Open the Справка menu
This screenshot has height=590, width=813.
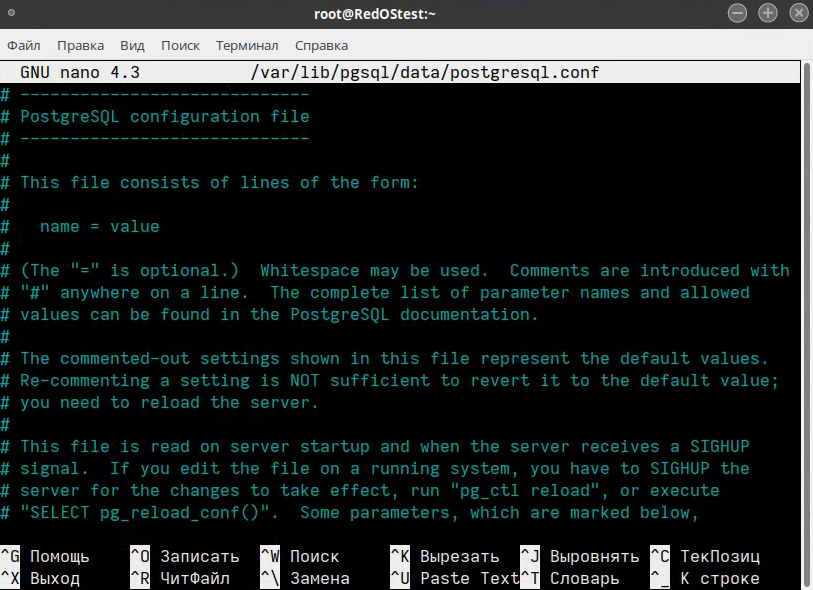pos(320,45)
